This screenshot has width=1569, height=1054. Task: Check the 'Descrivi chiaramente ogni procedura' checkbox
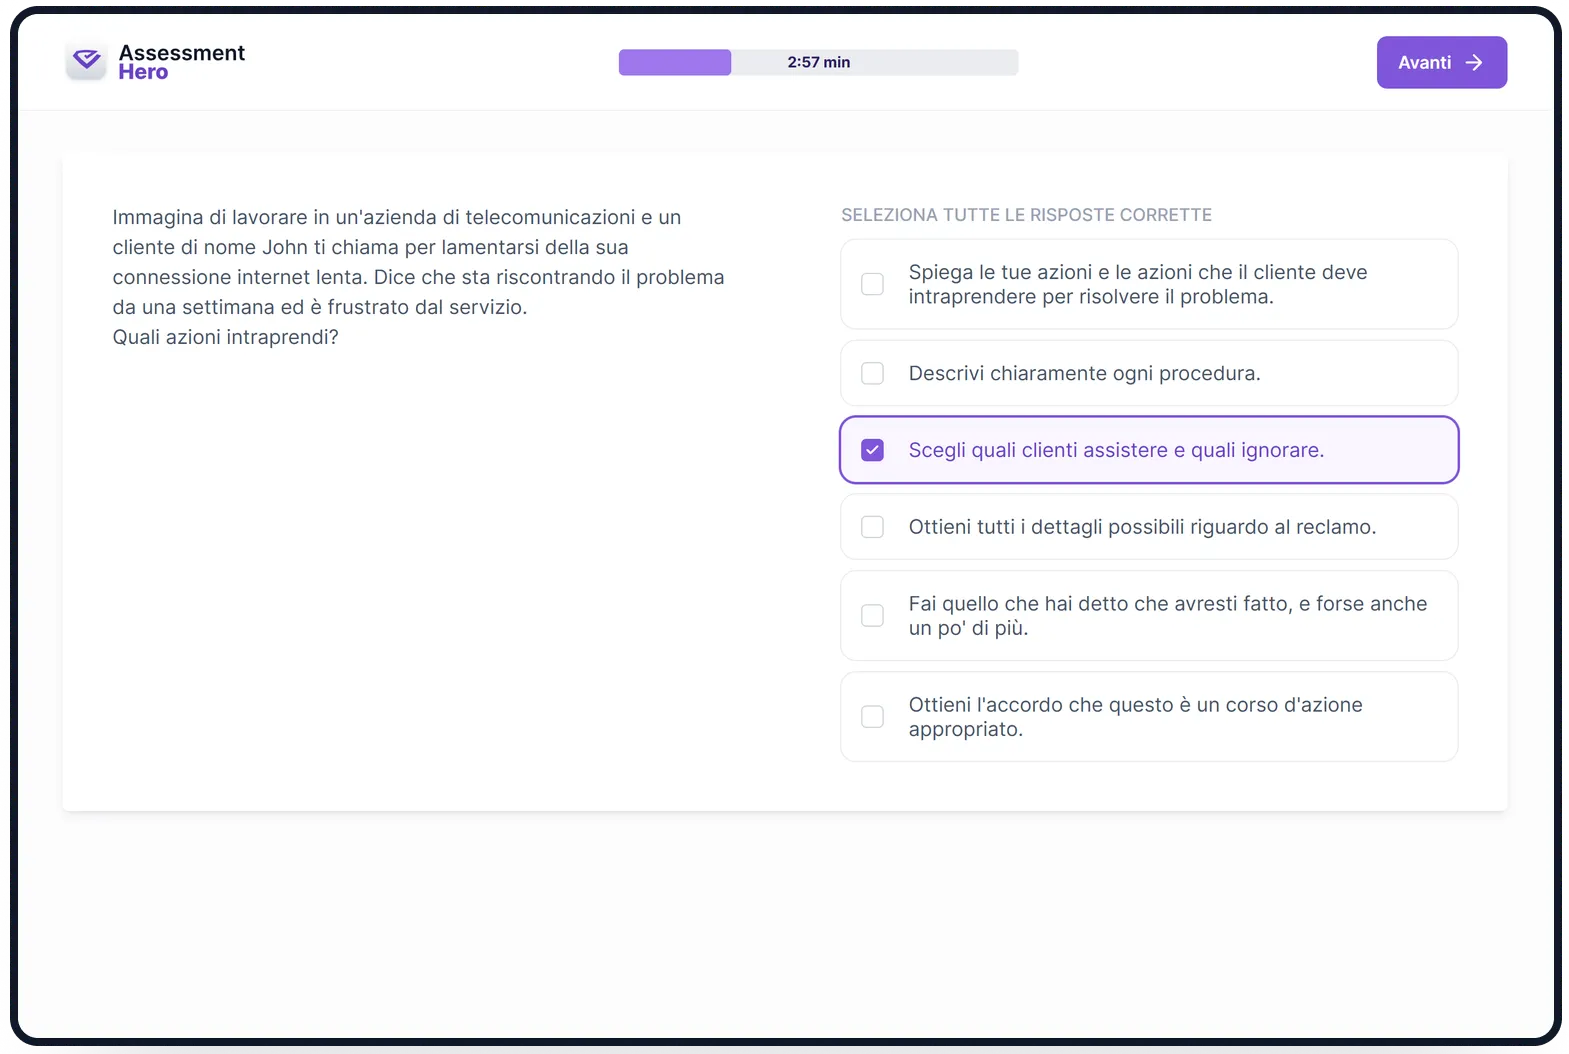pos(873,373)
